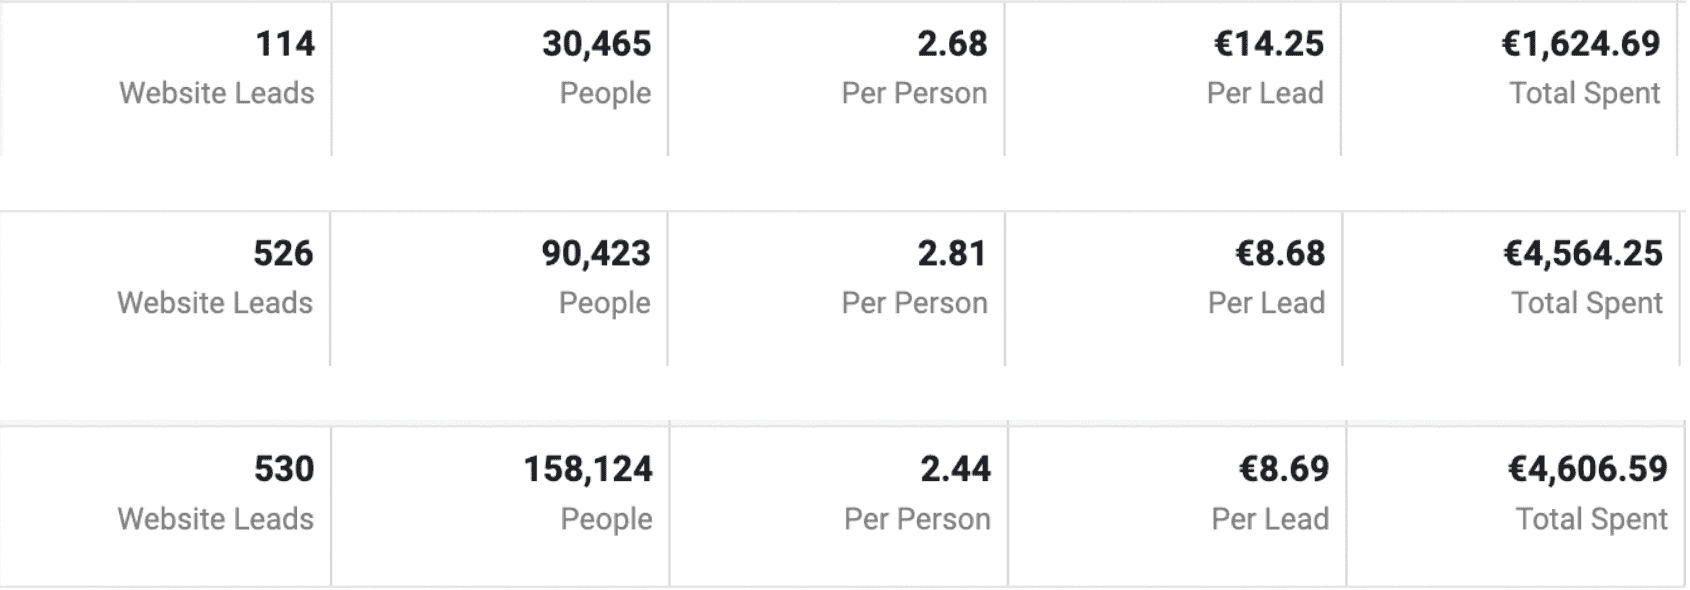Screen dimensions: 1690x590
Task: Select the 30,465 People figure
Action: coord(596,44)
